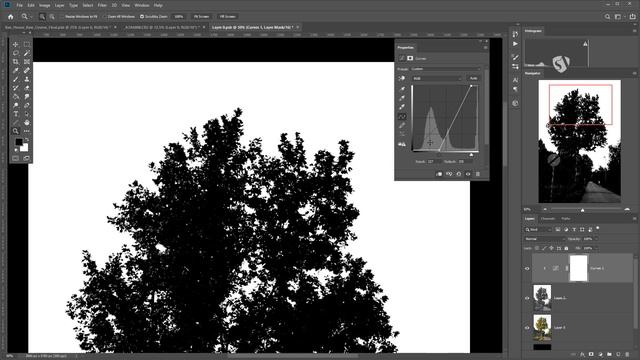The height and width of the screenshot is (360, 640).
Task: Toggle Resize Windows to Fit checkbox
Action: pos(63,17)
